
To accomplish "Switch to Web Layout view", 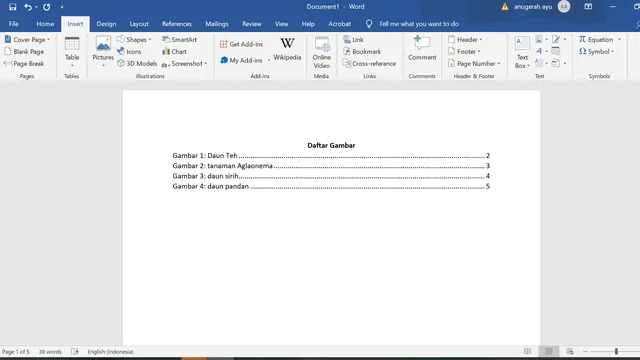I will pyautogui.click(x=570, y=351).
